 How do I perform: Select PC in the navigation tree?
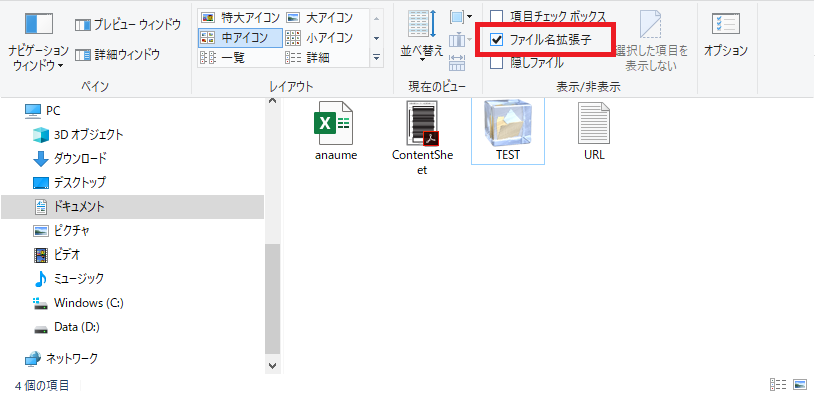[x=43, y=111]
